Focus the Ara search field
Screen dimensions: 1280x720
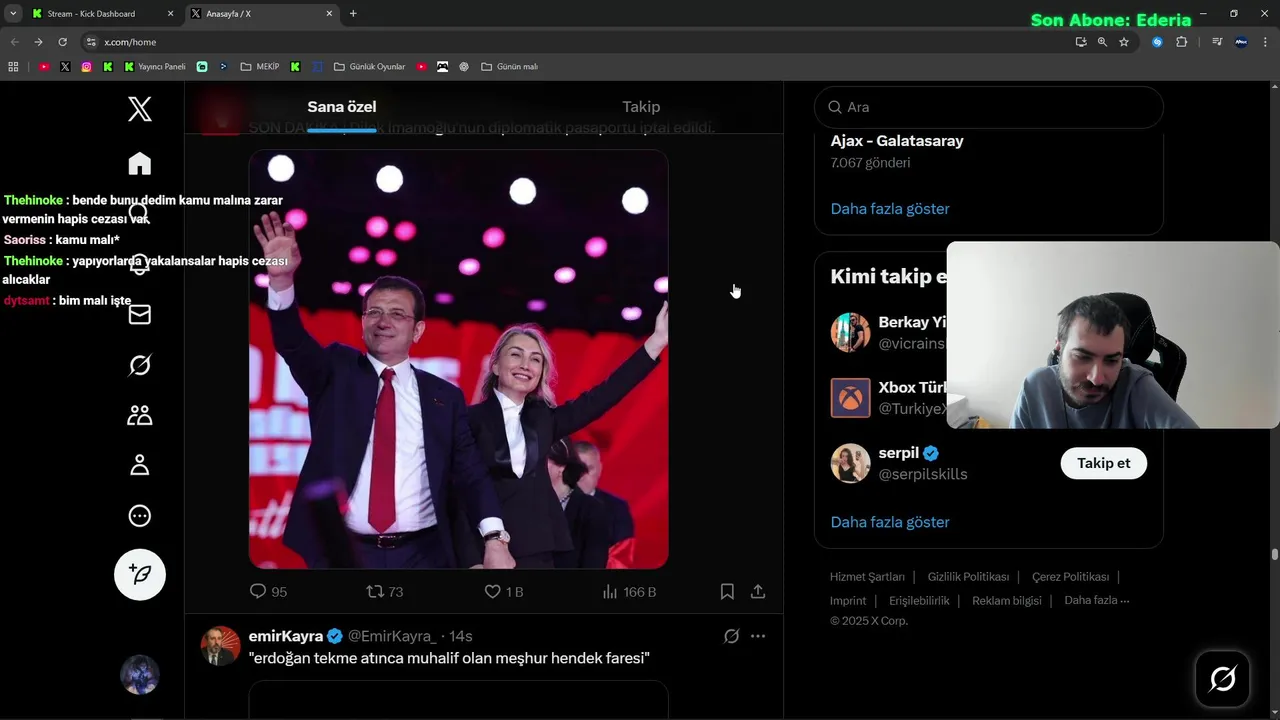click(989, 107)
